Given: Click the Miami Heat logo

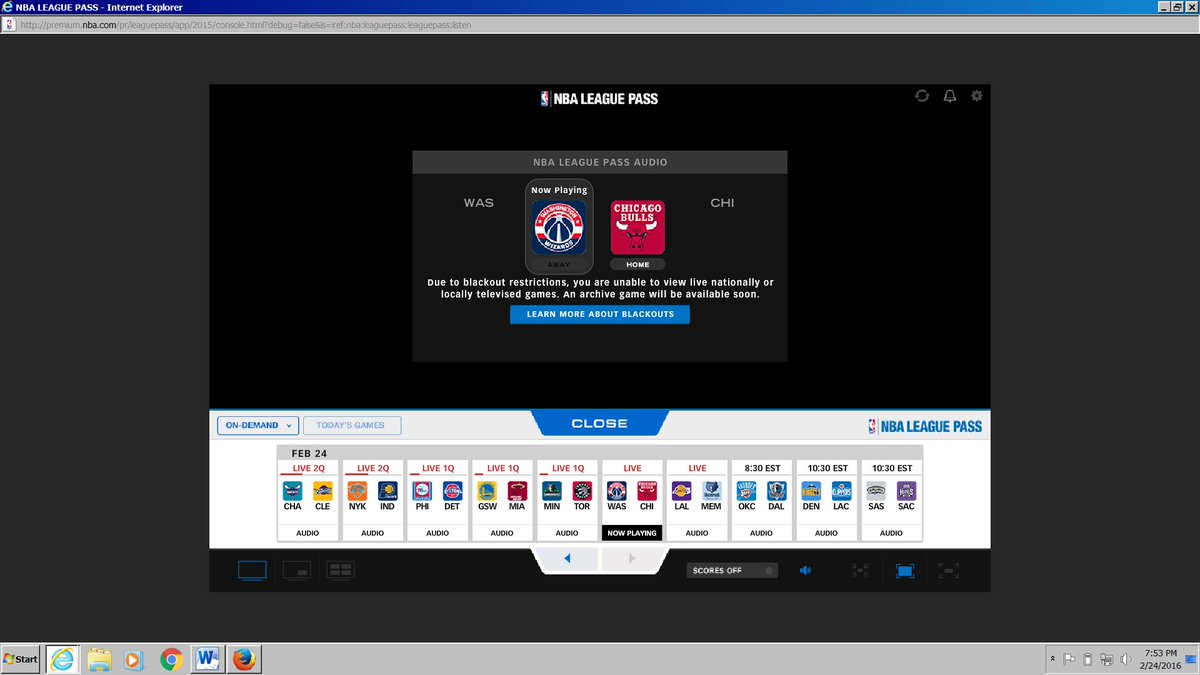Looking at the screenshot, I should pyautogui.click(x=517, y=491).
